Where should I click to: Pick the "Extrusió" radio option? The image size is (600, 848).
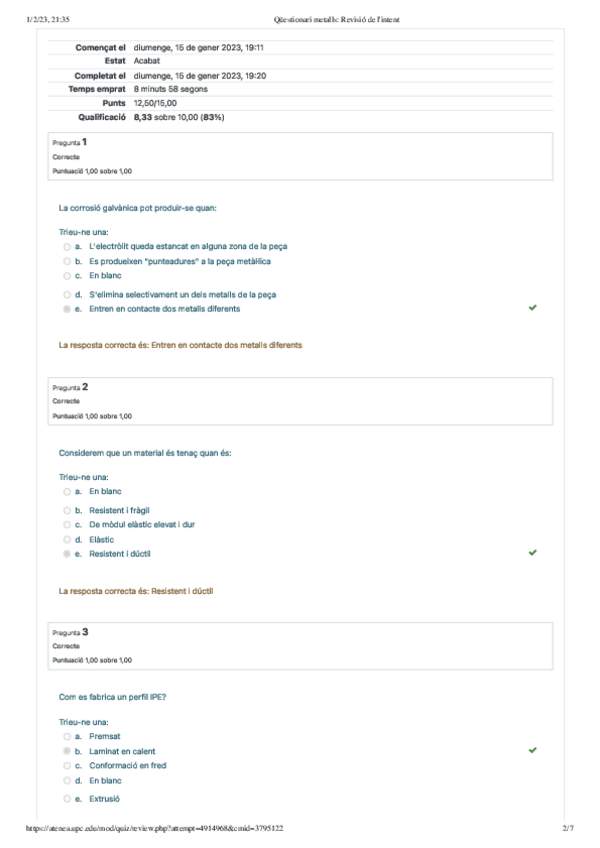point(67,799)
